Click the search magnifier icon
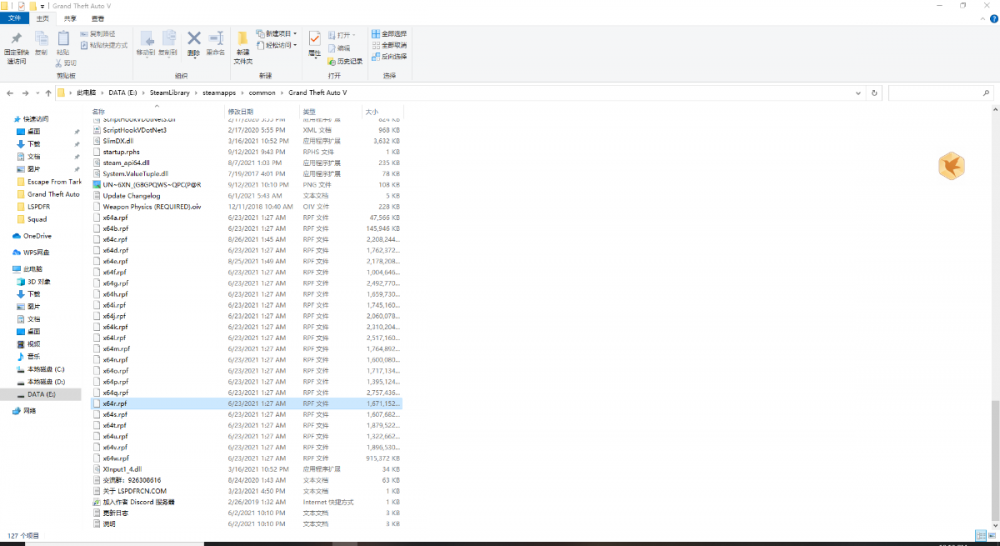Viewport: 1000px width, 546px height. coord(986,93)
